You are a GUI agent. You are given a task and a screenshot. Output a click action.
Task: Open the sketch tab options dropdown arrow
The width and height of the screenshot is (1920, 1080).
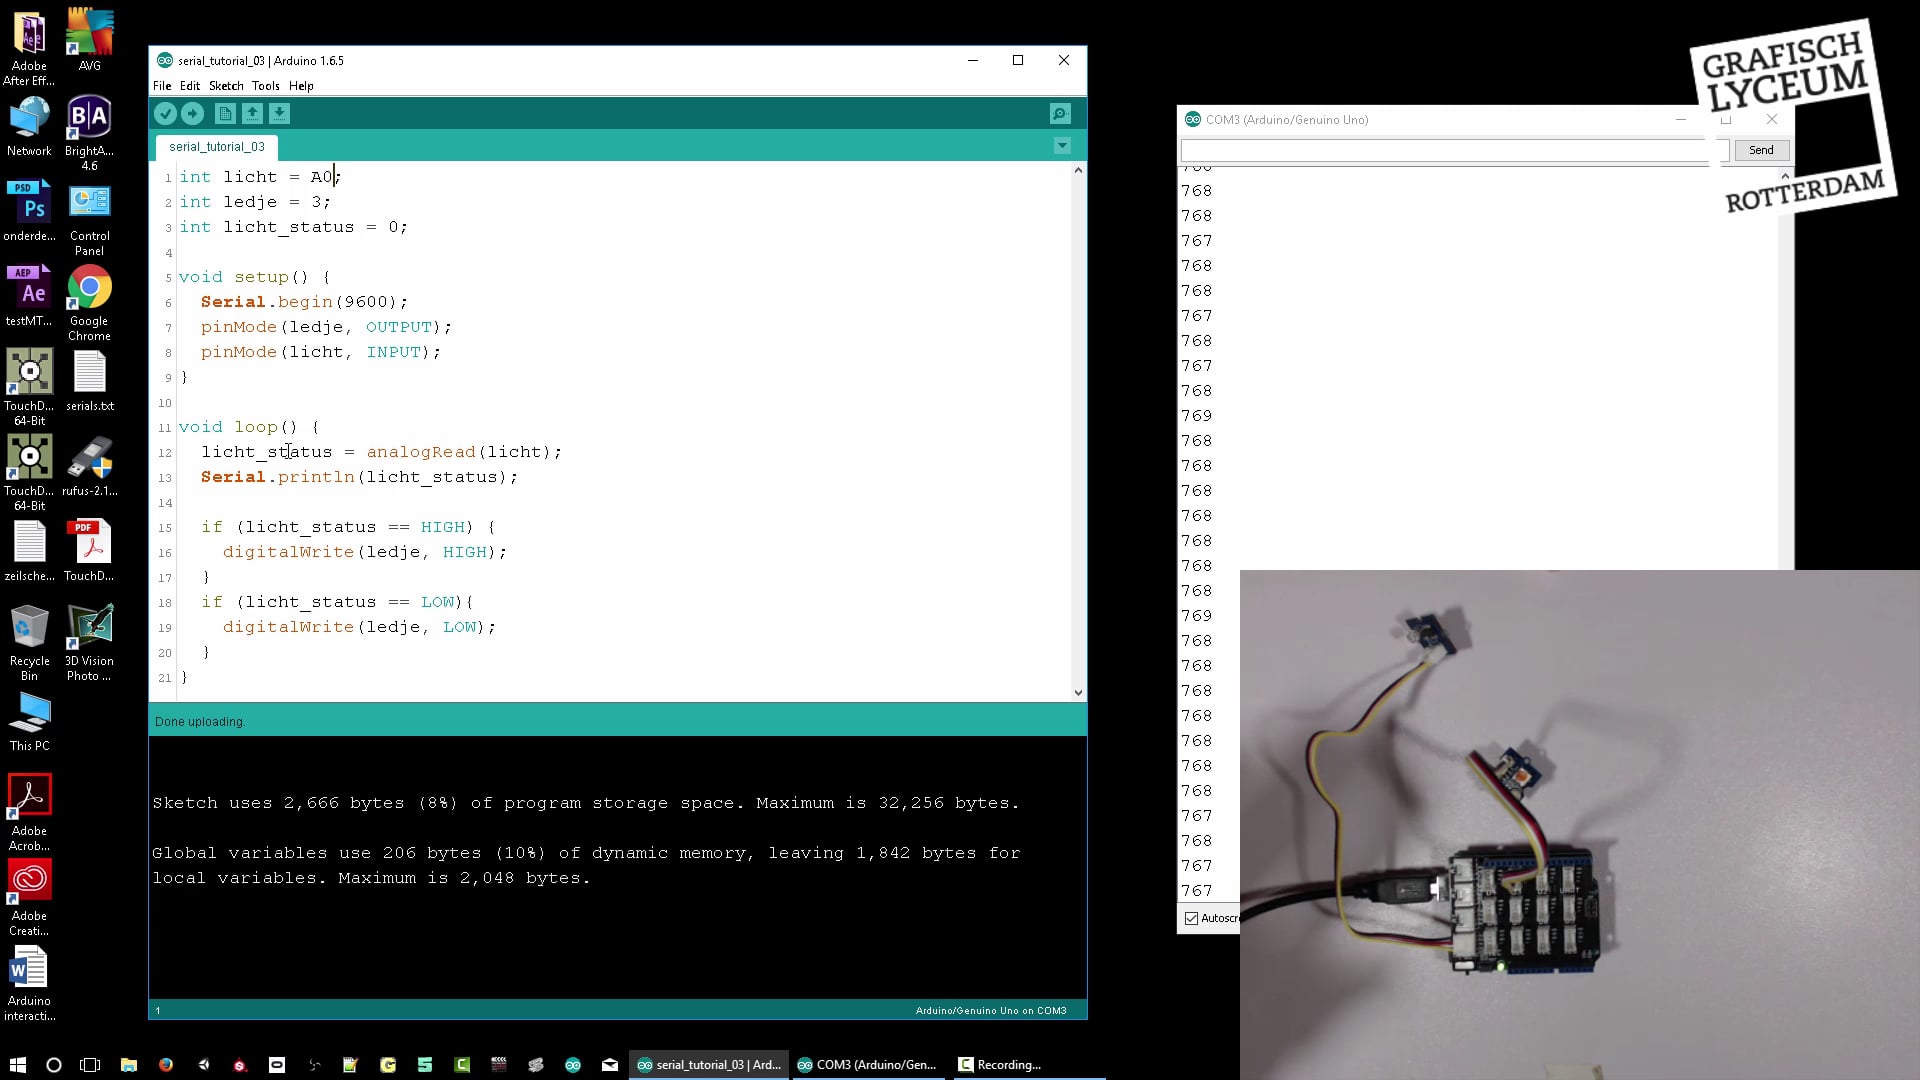pyautogui.click(x=1062, y=146)
